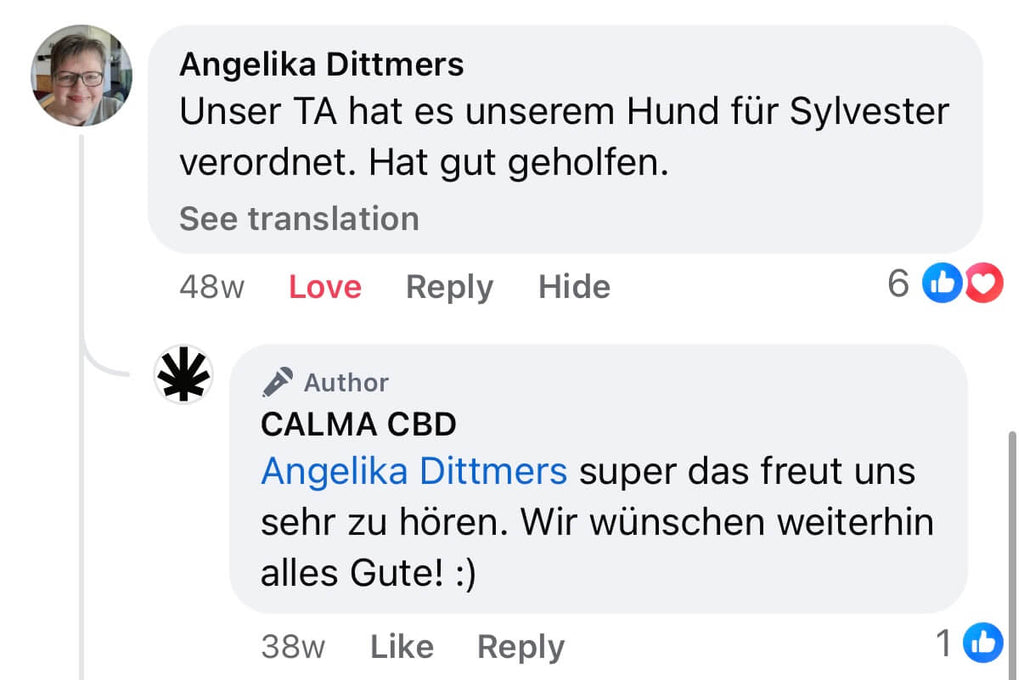The width and height of the screenshot is (1024, 680).
Task: Open the CALMA CBD page name
Action: (358, 424)
